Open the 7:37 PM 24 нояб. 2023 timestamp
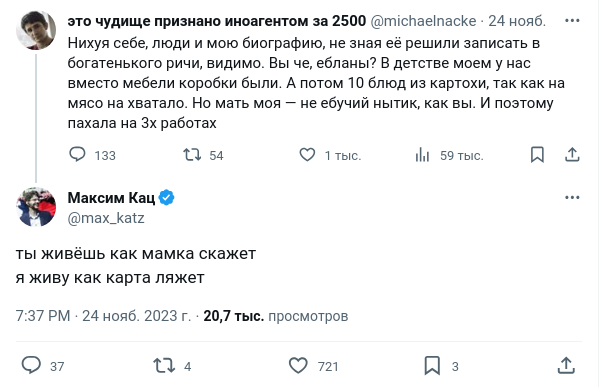 coord(103,316)
